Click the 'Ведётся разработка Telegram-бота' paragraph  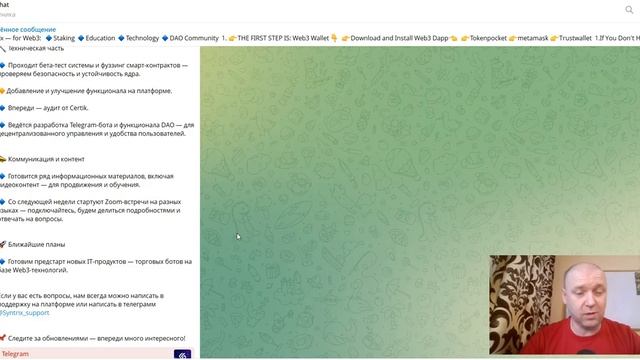pos(97,129)
